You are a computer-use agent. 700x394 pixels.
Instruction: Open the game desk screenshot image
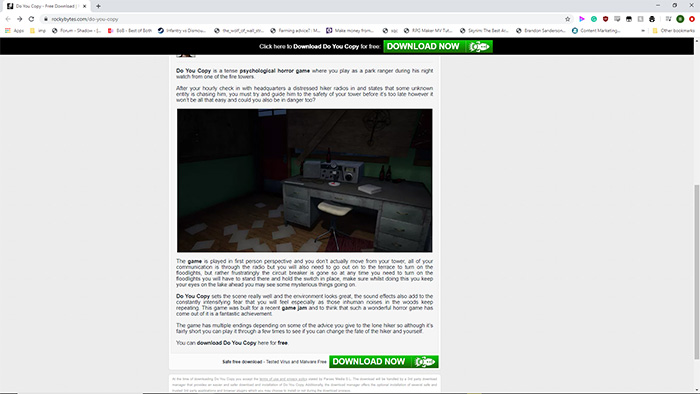[304, 180]
